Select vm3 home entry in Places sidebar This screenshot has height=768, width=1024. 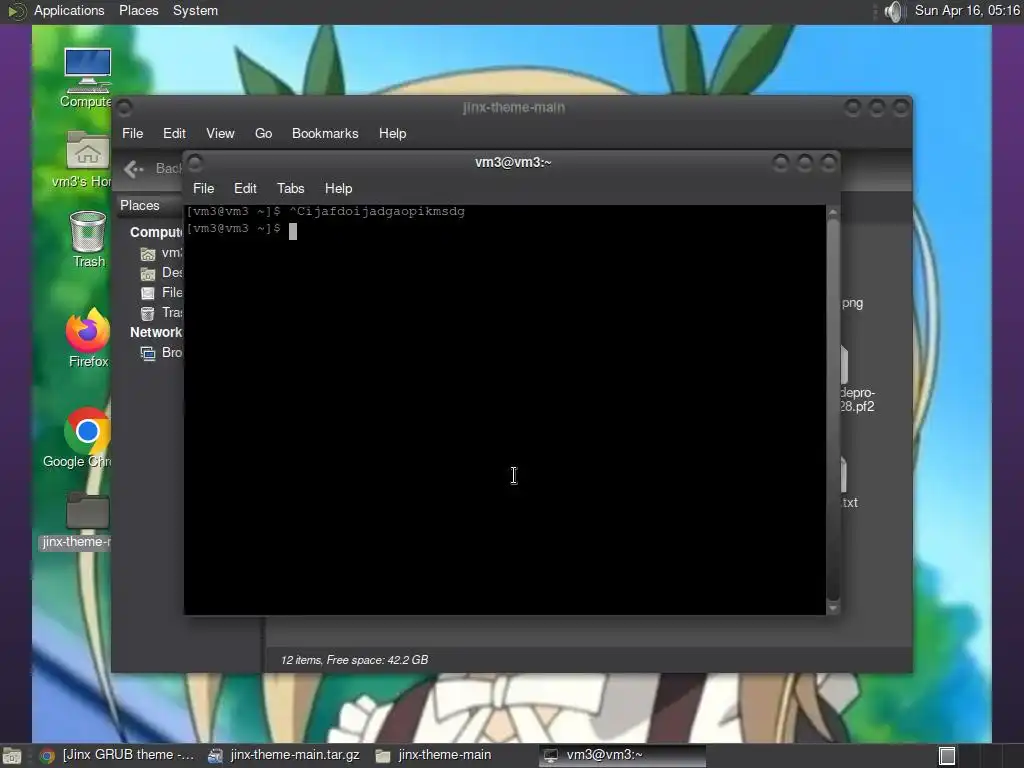(161, 253)
